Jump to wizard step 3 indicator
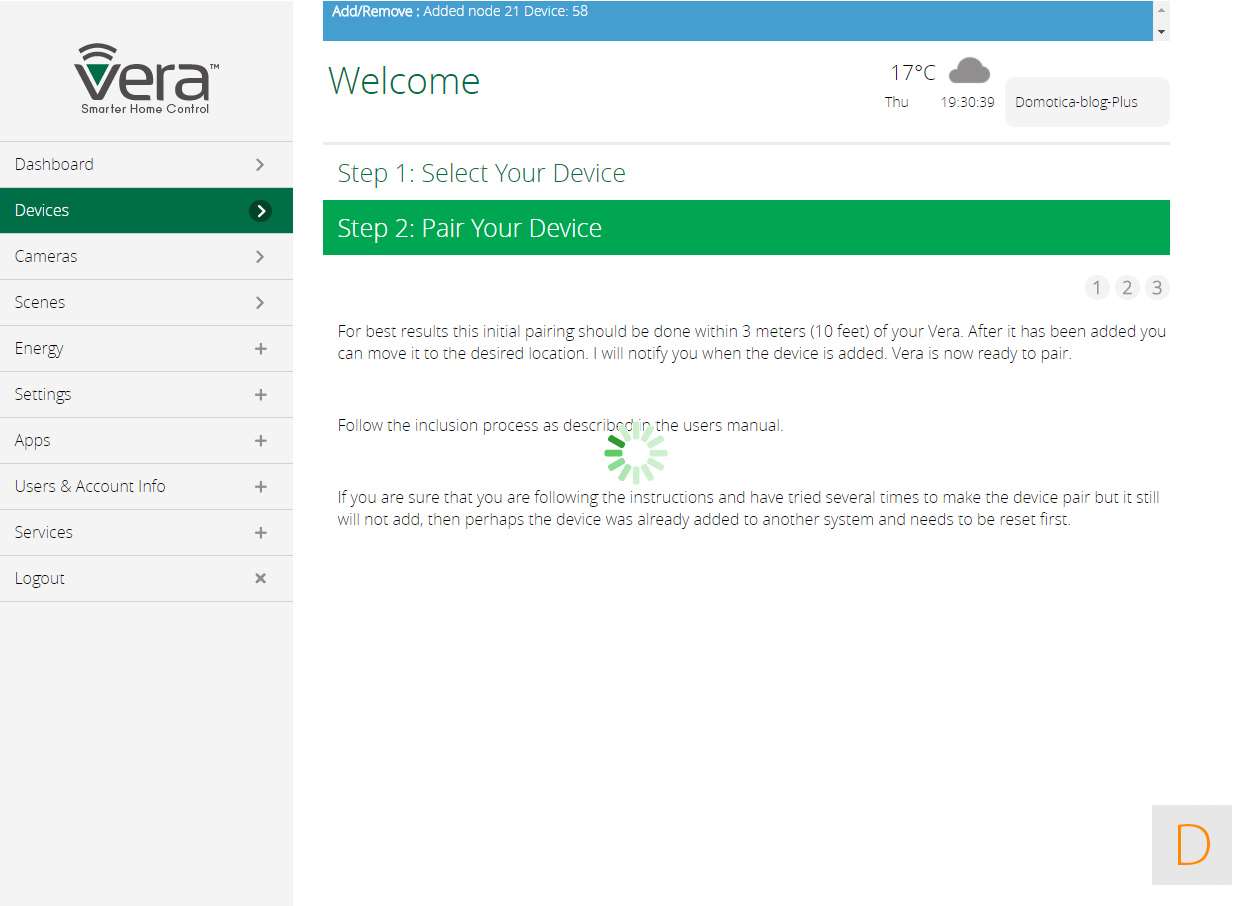 (1157, 288)
